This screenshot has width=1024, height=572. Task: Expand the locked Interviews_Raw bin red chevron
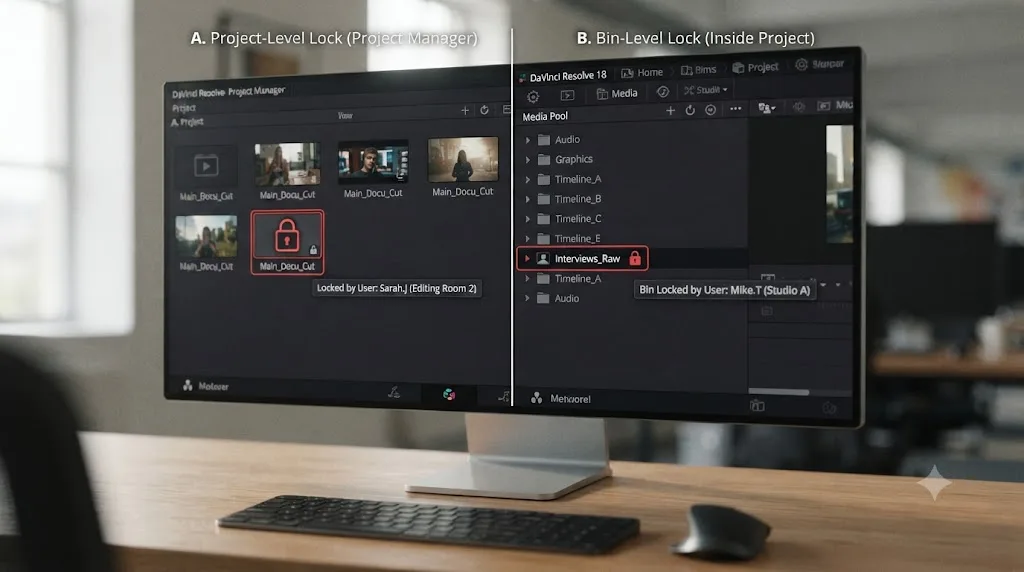pos(527,259)
